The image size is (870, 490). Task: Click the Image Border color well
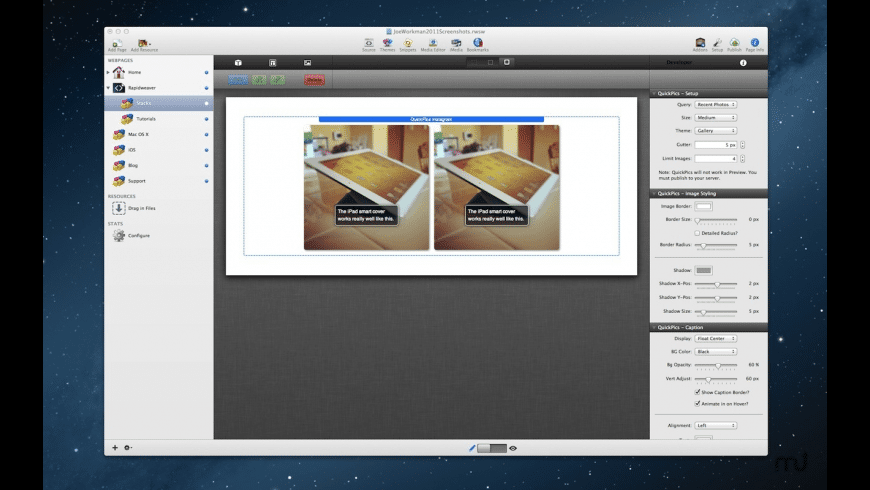(704, 206)
